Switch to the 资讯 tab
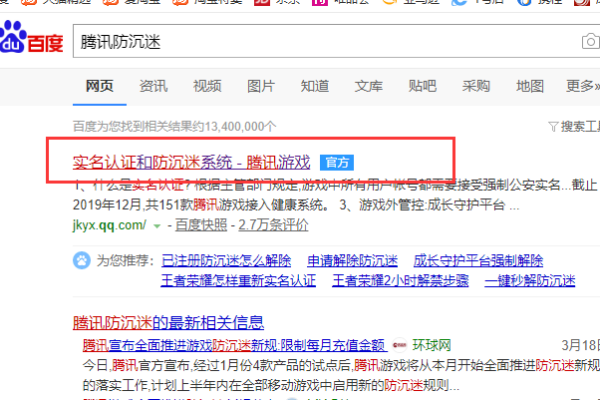This screenshot has width=600, height=400. click(153, 86)
